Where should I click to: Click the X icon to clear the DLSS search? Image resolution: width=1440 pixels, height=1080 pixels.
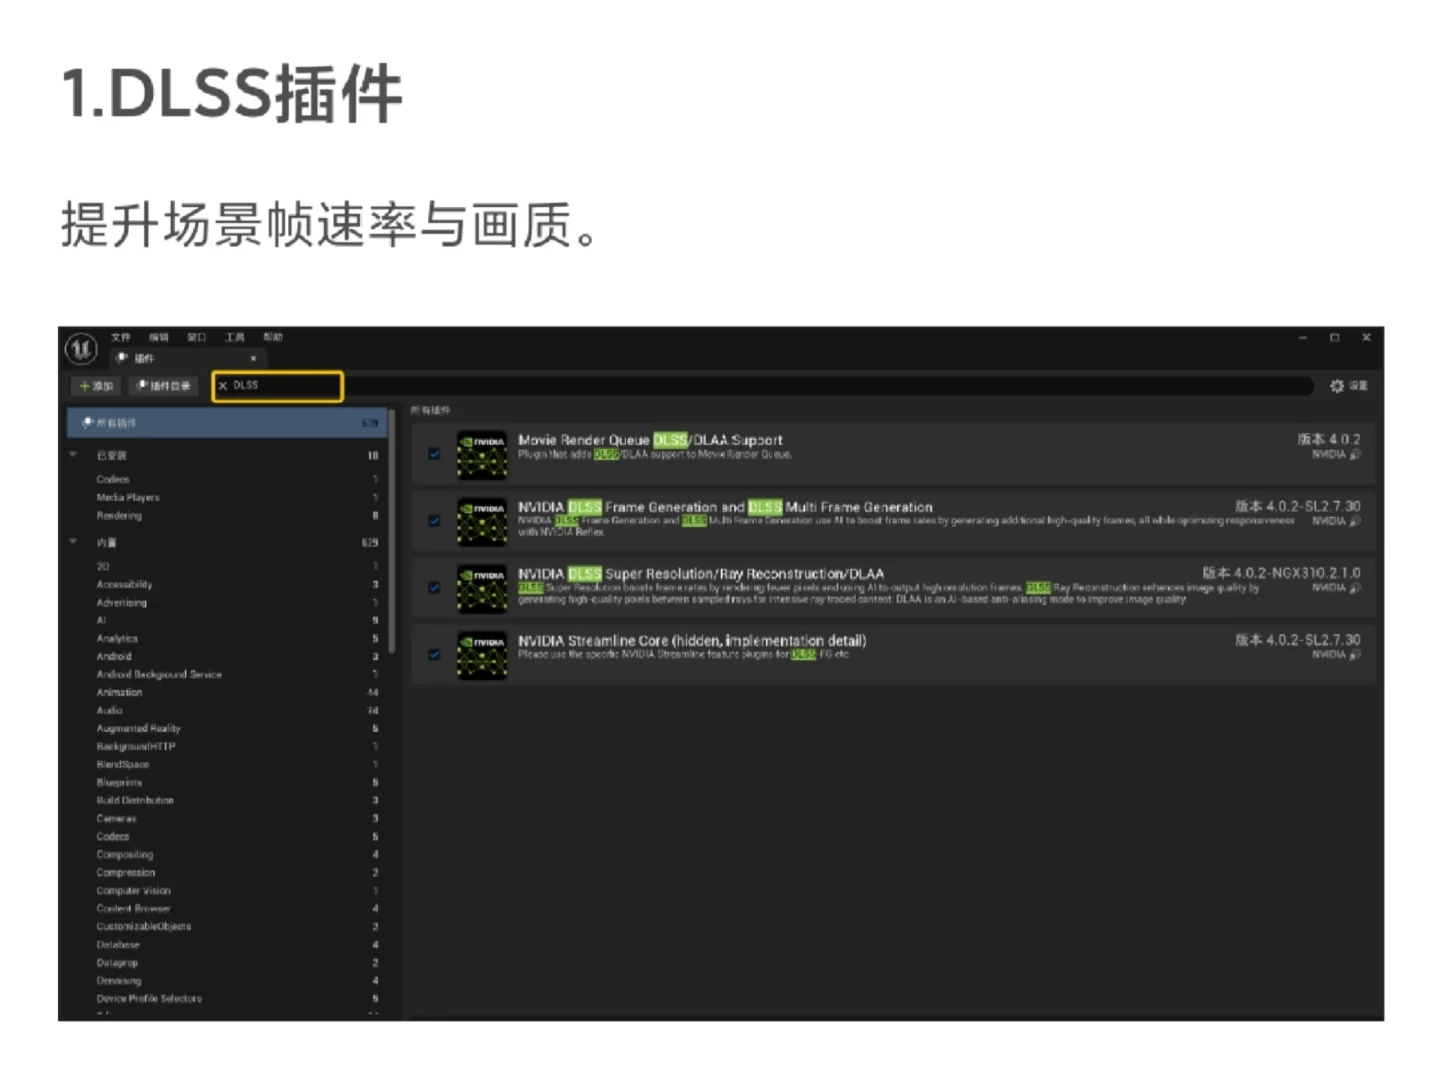click(x=223, y=385)
